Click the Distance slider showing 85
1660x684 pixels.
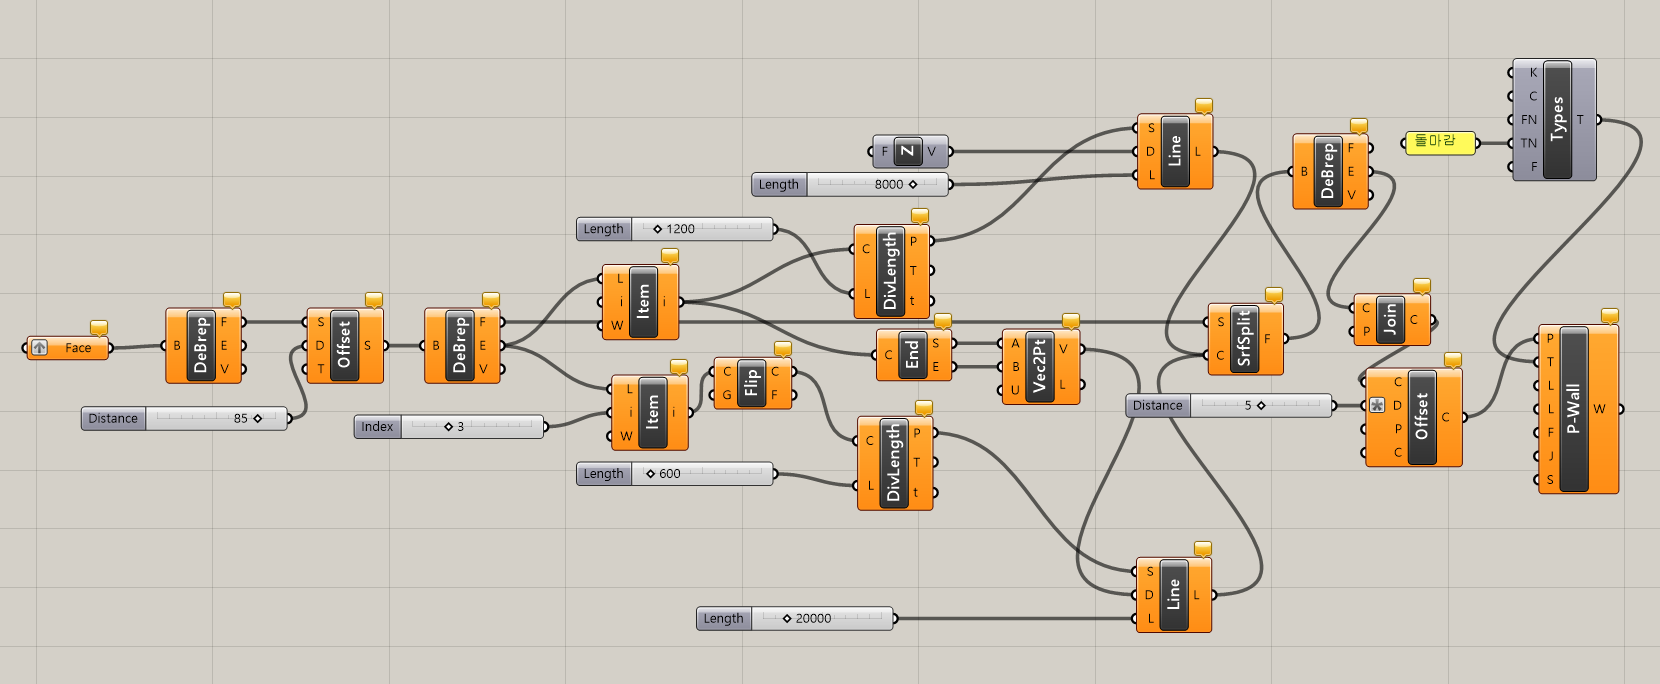pyautogui.click(x=215, y=419)
